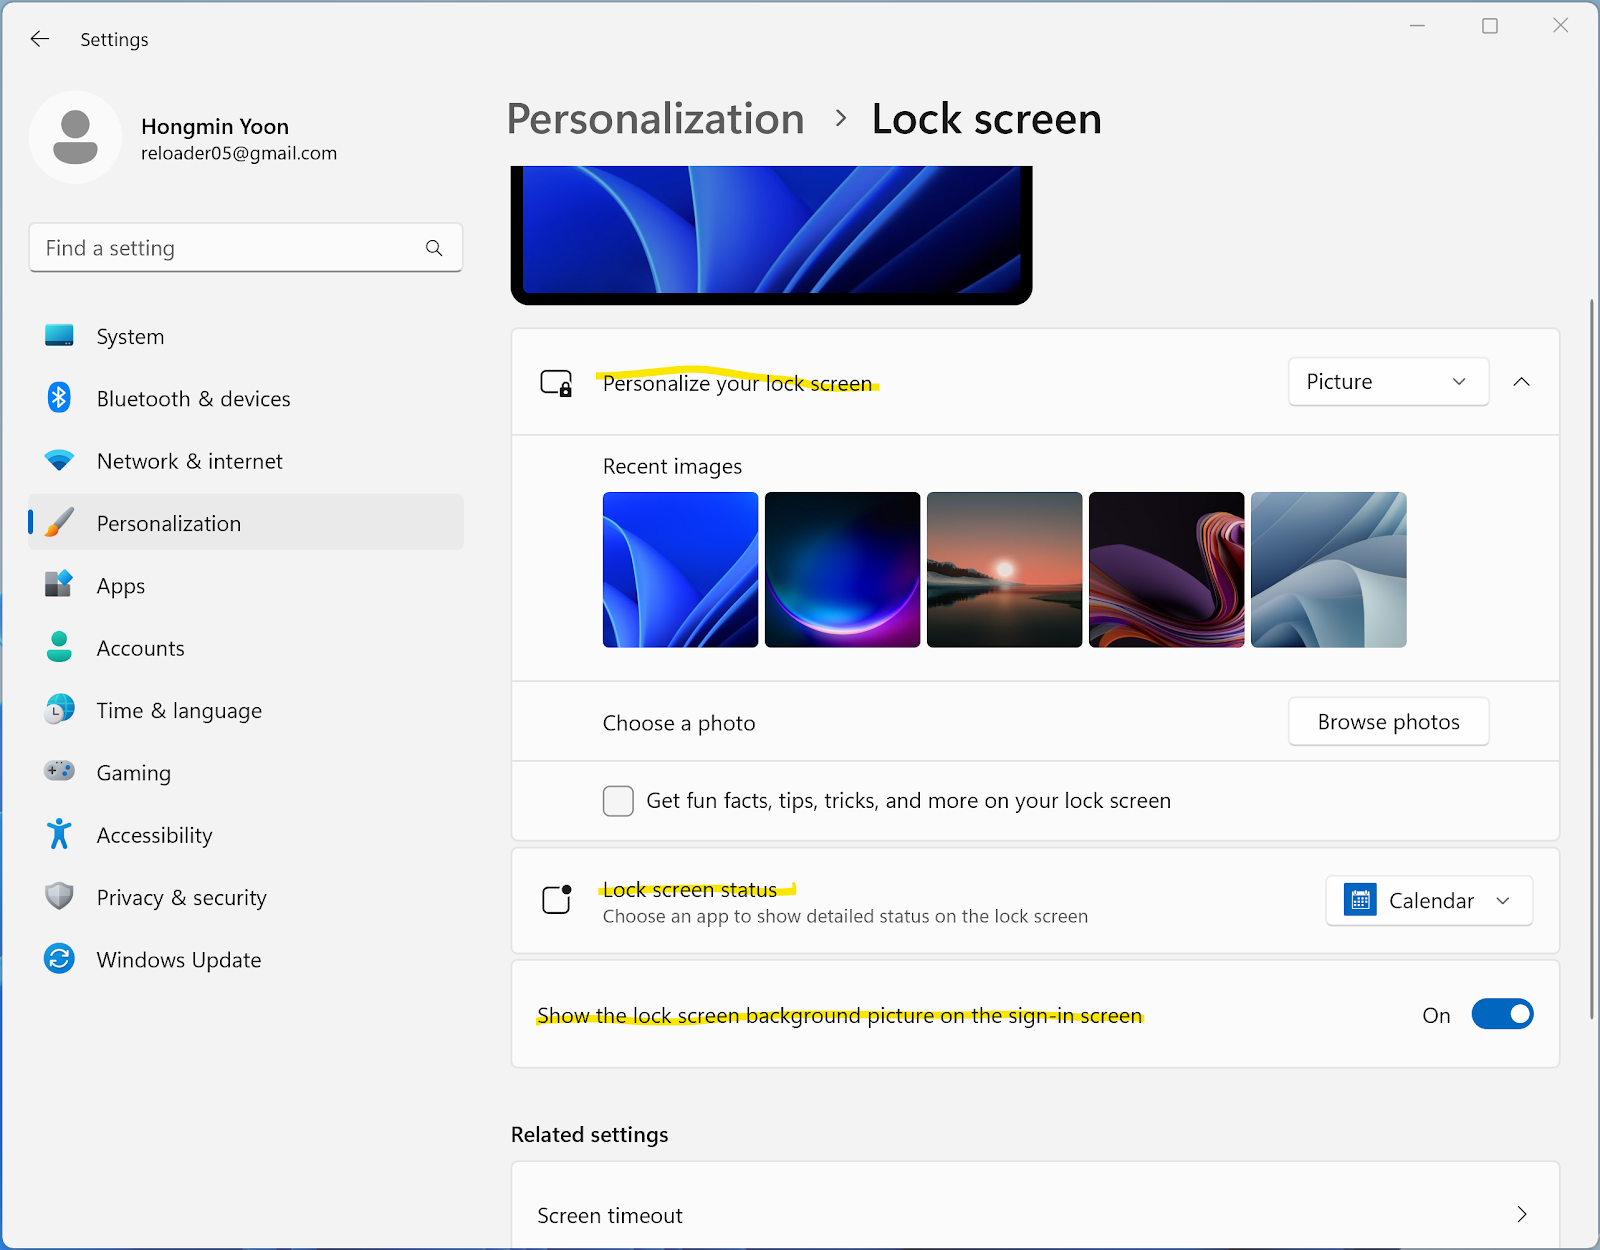Maximize the Settings window
The width and height of the screenshot is (1600, 1250).
[1490, 26]
